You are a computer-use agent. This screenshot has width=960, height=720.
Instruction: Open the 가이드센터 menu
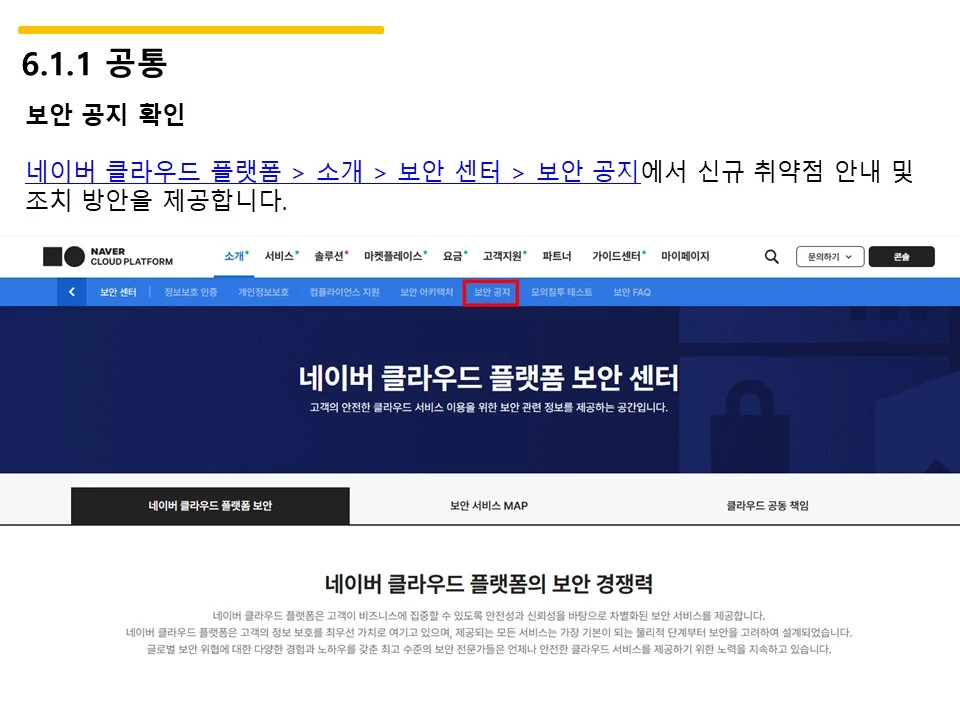(614, 256)
